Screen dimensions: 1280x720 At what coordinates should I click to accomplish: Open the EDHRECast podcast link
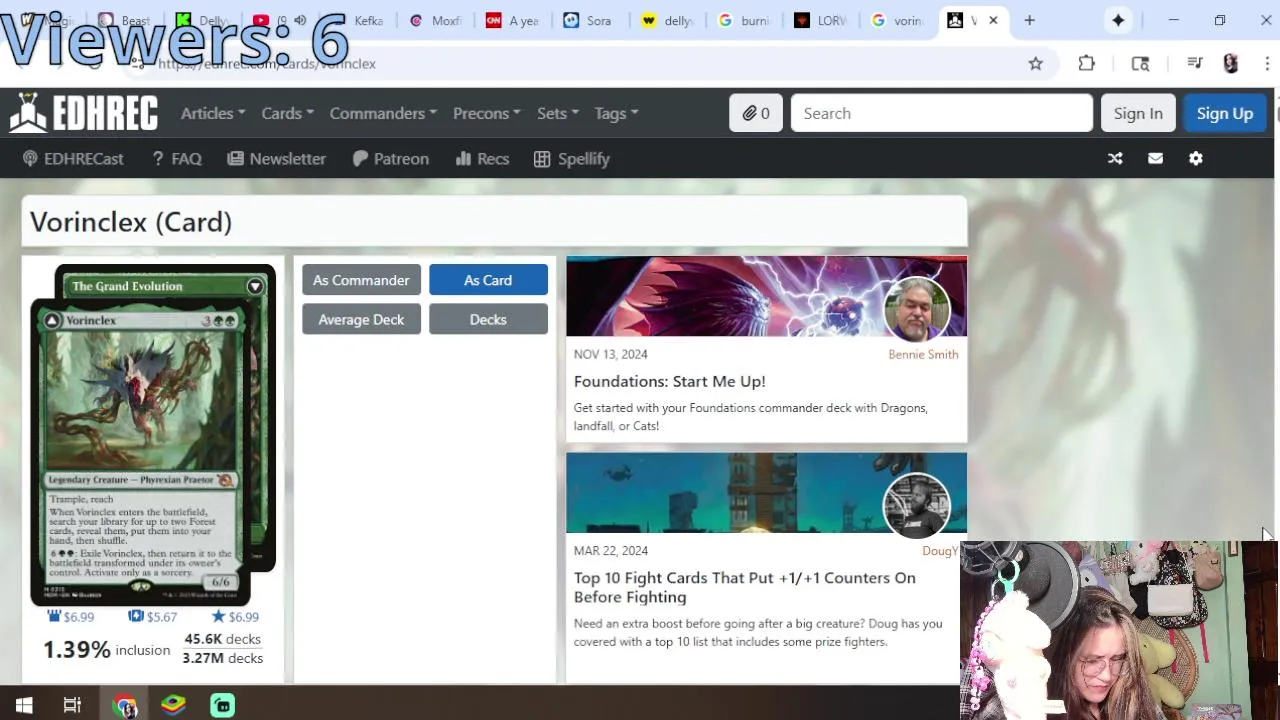coord(73,158)
